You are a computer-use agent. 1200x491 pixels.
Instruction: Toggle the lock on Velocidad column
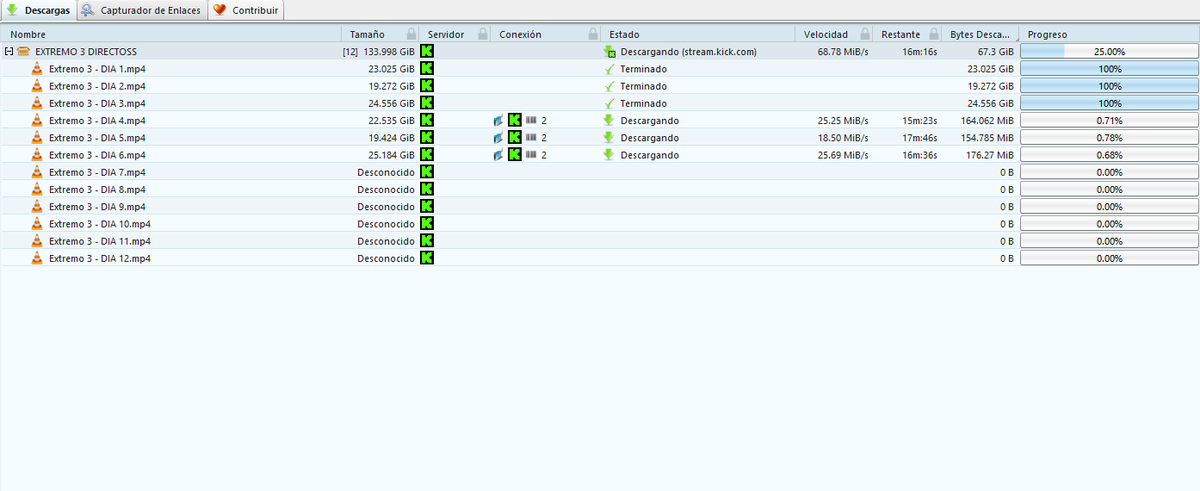(x=864, y=34)
